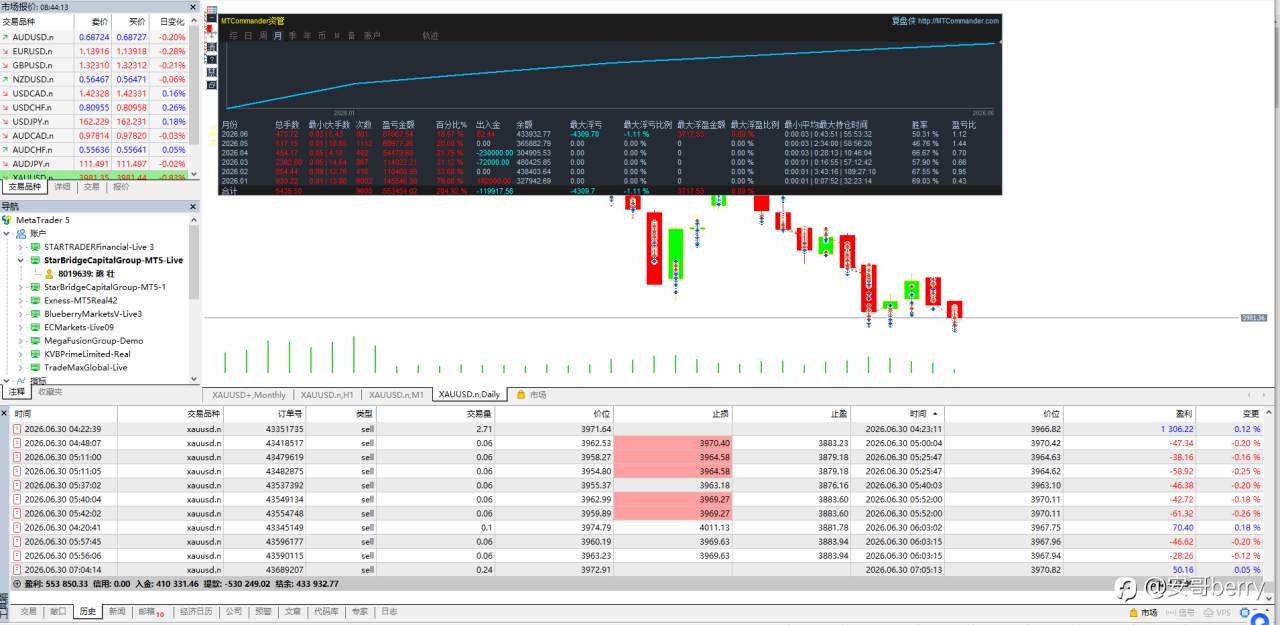Sort market watch by 日变化 column

(172, 21)
